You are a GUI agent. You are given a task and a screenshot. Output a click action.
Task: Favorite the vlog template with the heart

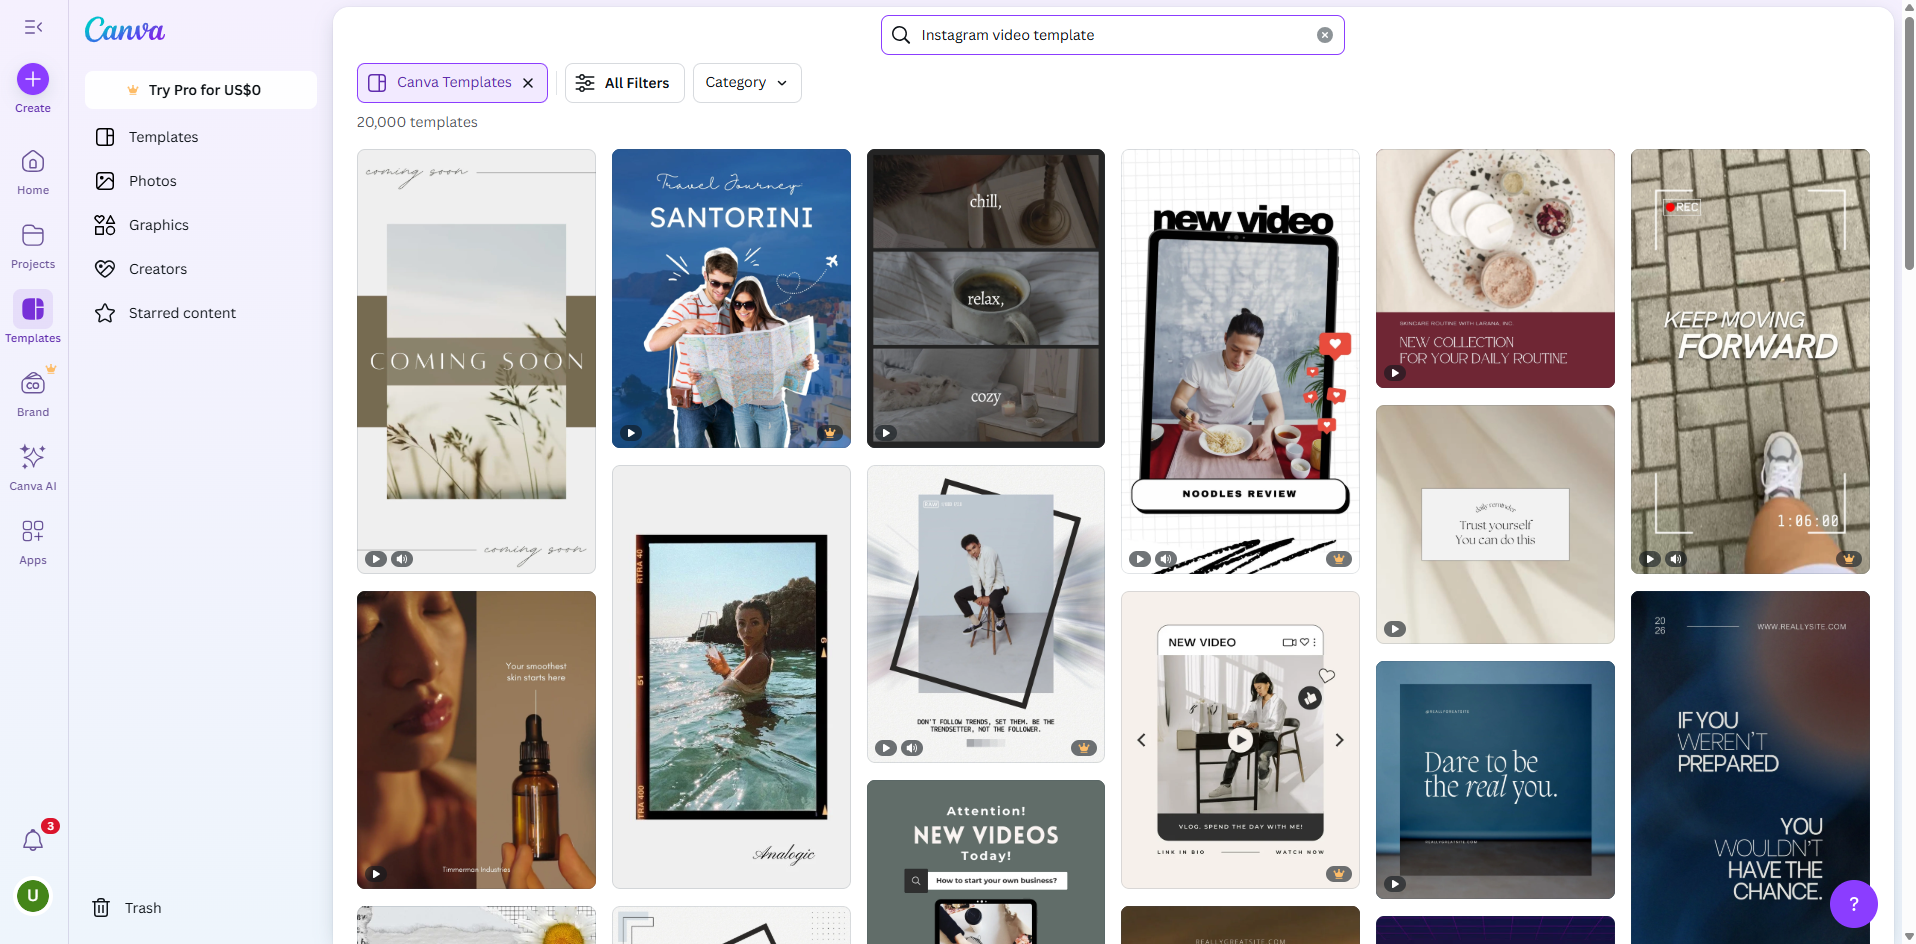(1326, 676)
